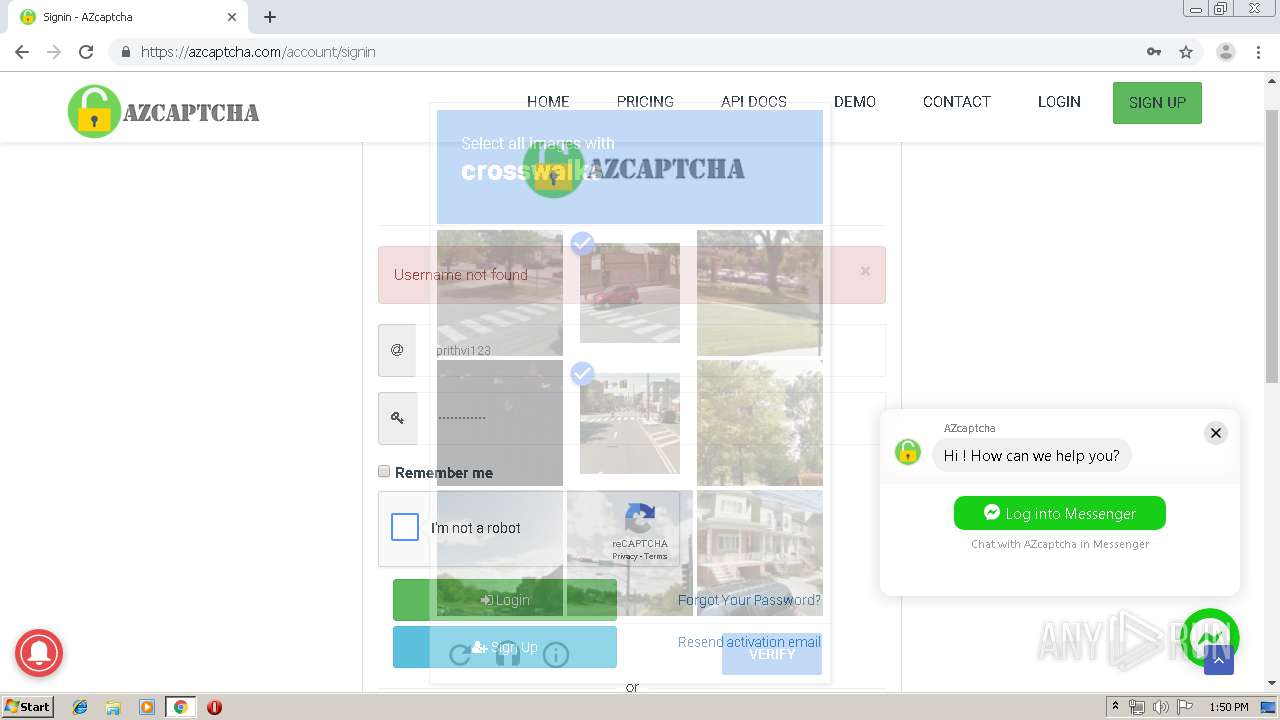Click the green Login button

point(505,600)
